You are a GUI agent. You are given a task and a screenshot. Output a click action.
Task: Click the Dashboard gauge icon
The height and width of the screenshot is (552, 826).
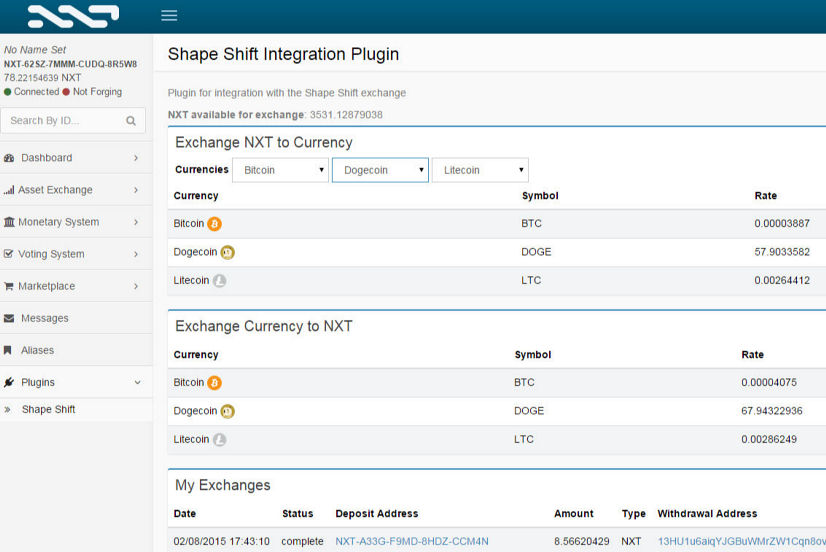click(9, 158)
